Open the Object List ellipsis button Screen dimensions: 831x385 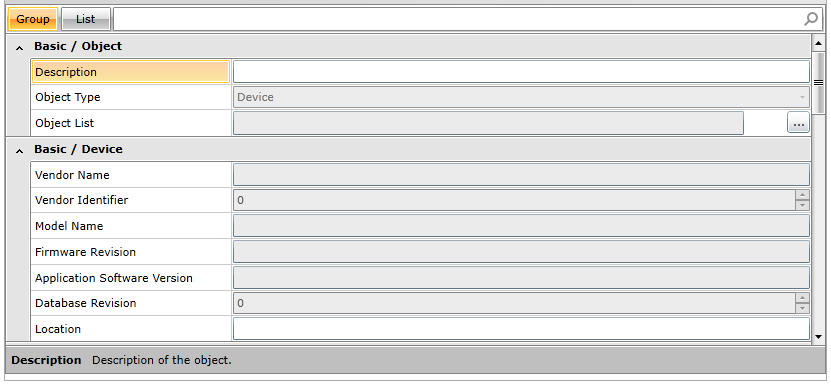(798, 123)
